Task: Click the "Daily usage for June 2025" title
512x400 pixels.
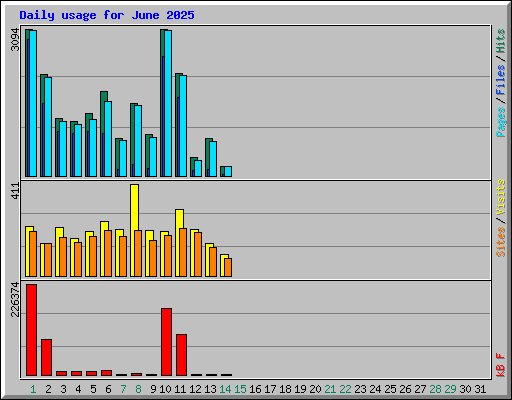Action: coord(107,15)
